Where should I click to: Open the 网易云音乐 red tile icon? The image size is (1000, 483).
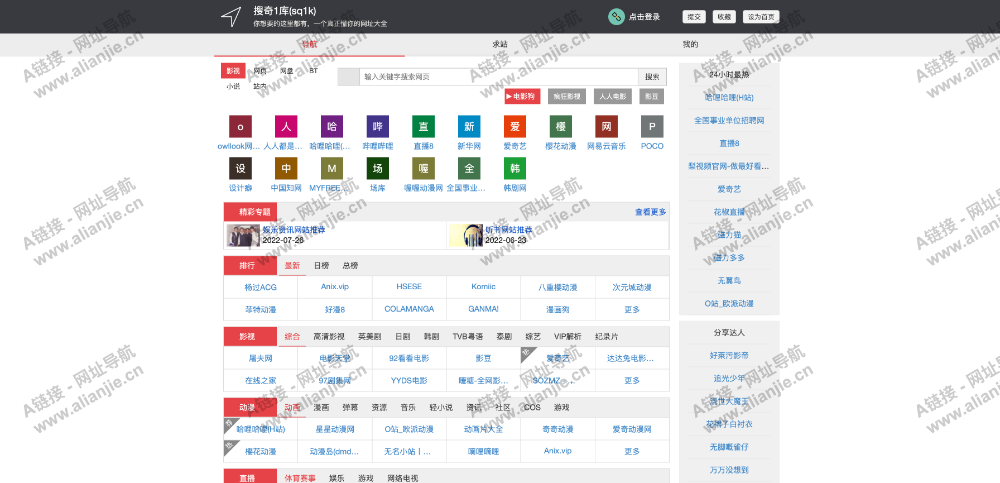[x=606, y=127]
